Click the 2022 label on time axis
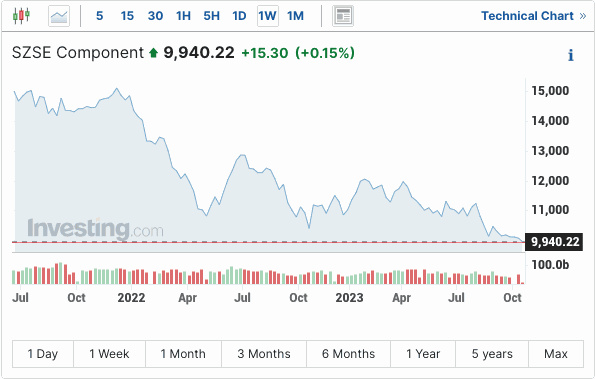Screen dimensions: 595x379 (x=131, y=298)
